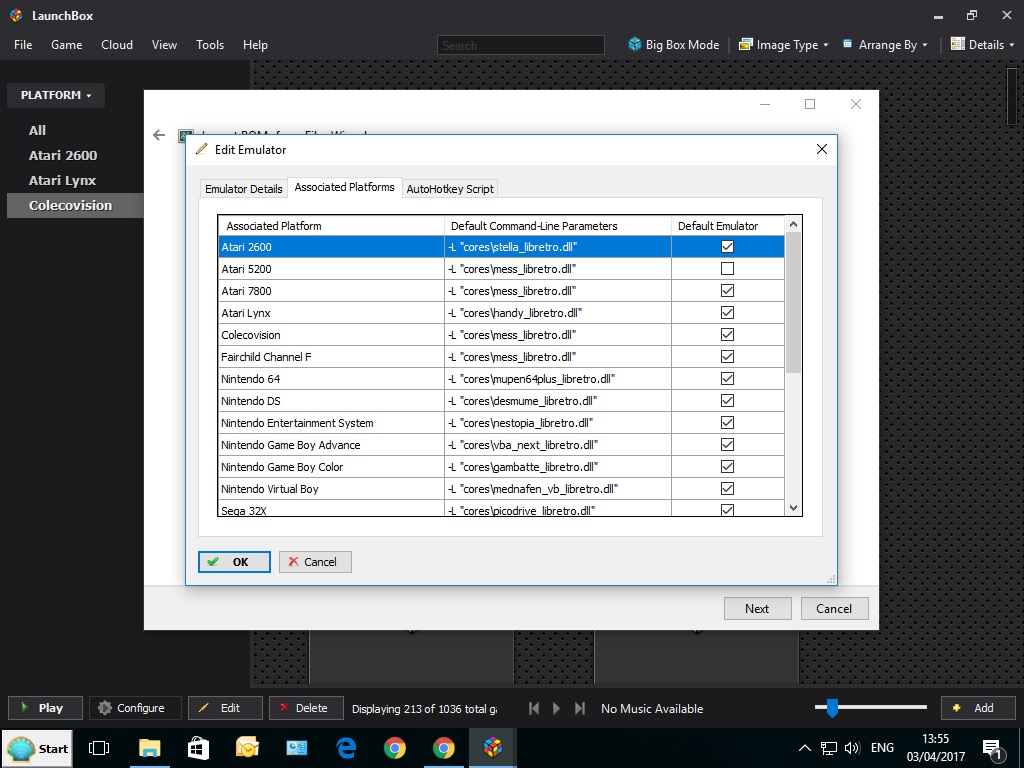
Task: Click the Delete button
Action: [x=306, y=708]
